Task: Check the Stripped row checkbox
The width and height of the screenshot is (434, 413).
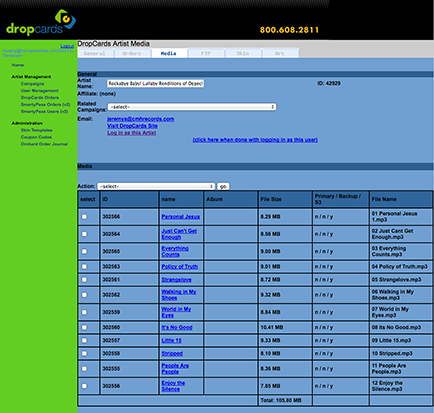Action: pos(84,354)
